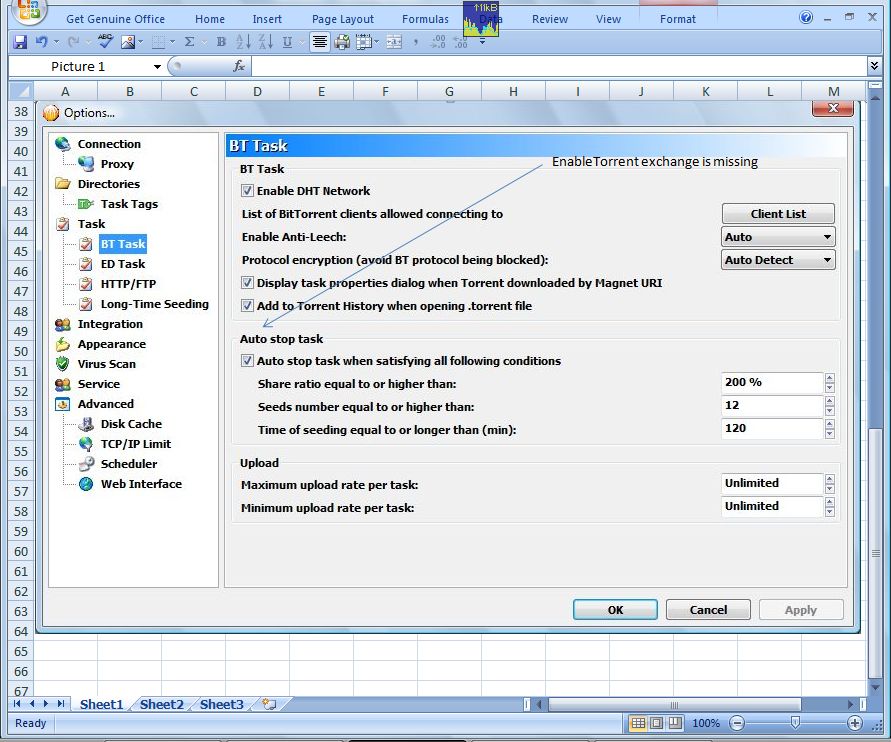Click the zoom slider handle

[x=795, y=723]
